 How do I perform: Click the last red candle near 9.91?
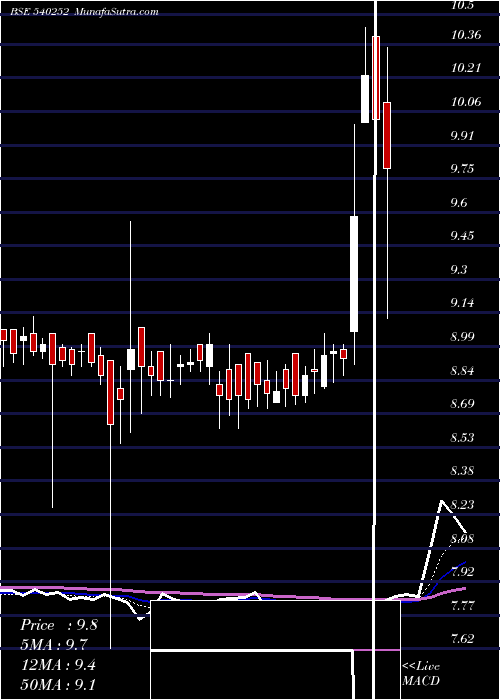pyautogui.click(x=387, y=135)
